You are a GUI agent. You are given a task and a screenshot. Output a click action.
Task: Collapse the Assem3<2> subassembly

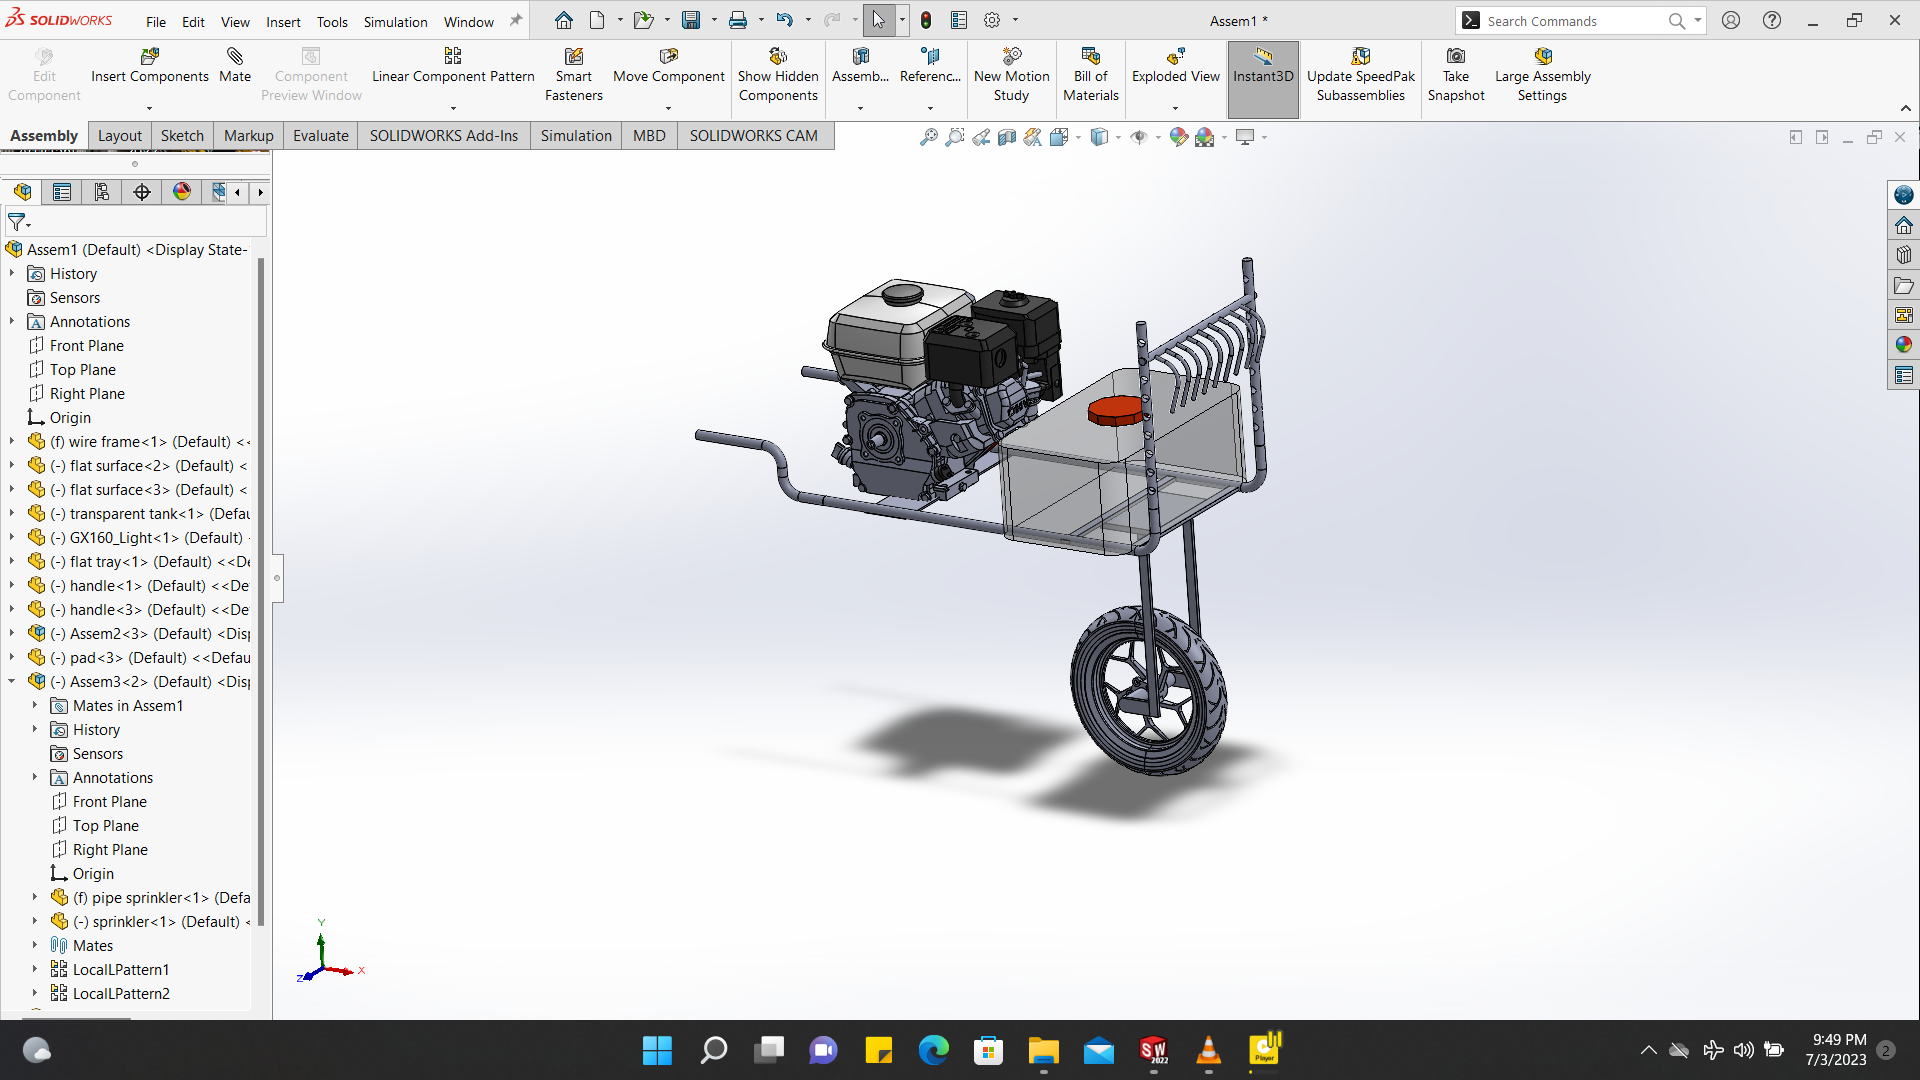pyautogui.click(x=12, y=681)
